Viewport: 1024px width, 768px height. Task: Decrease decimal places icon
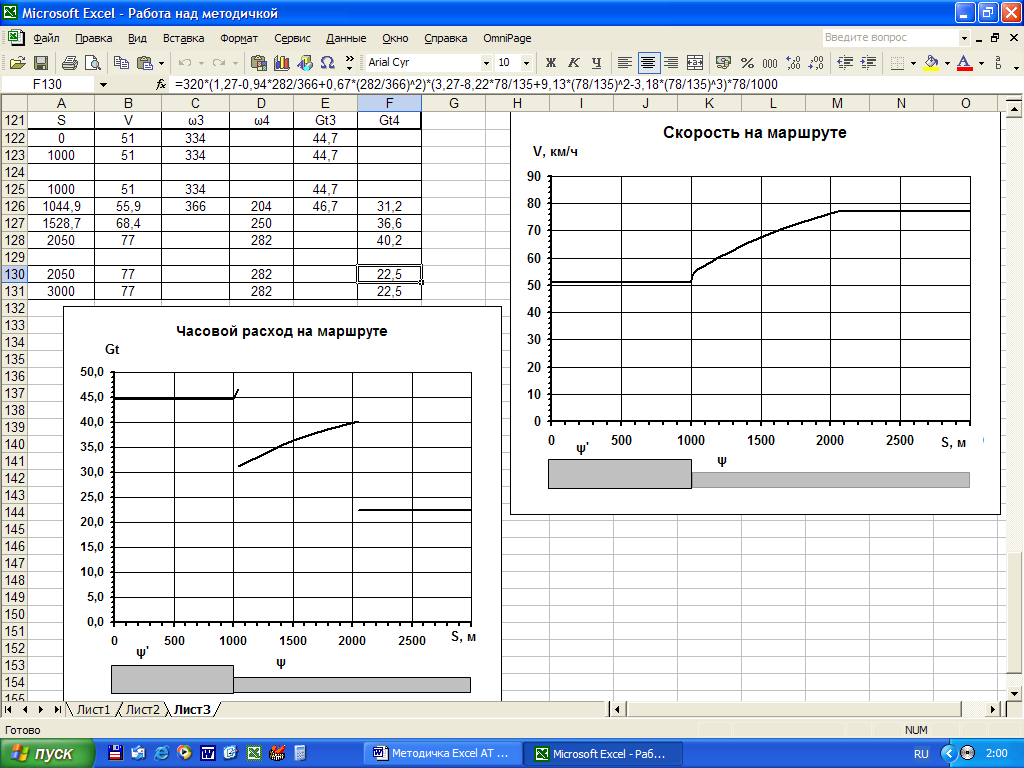[816, 63]
